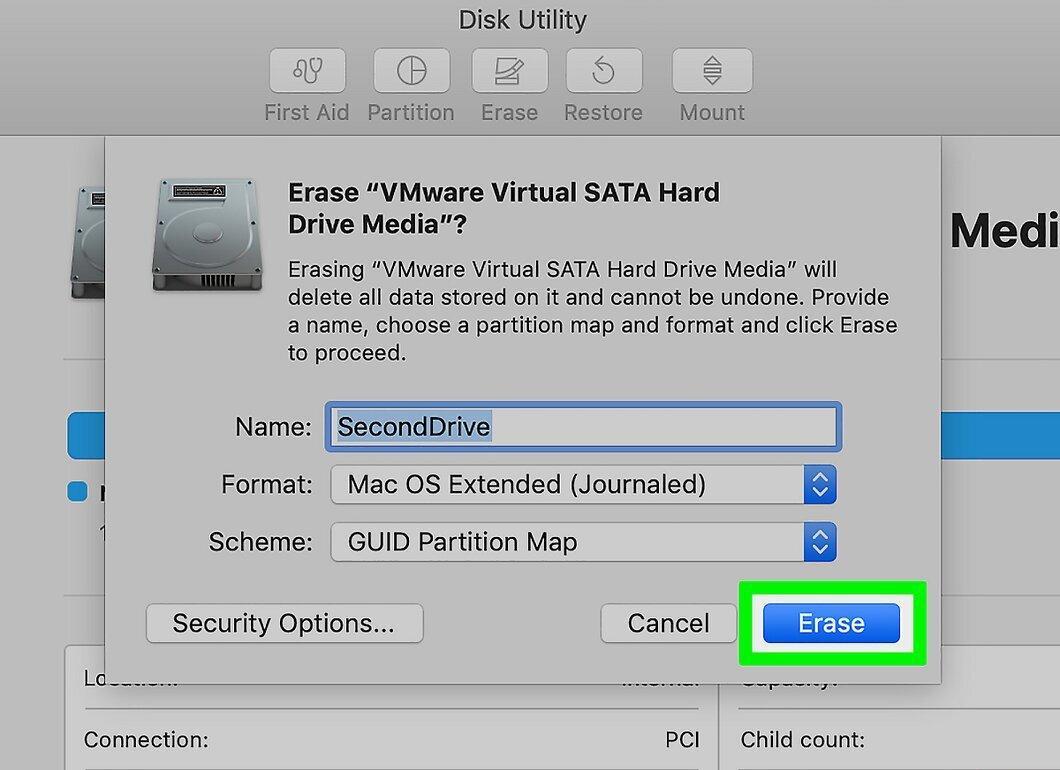Open the Format dropdown menu
Screen dimensions: 1060x770
[583, 484]
